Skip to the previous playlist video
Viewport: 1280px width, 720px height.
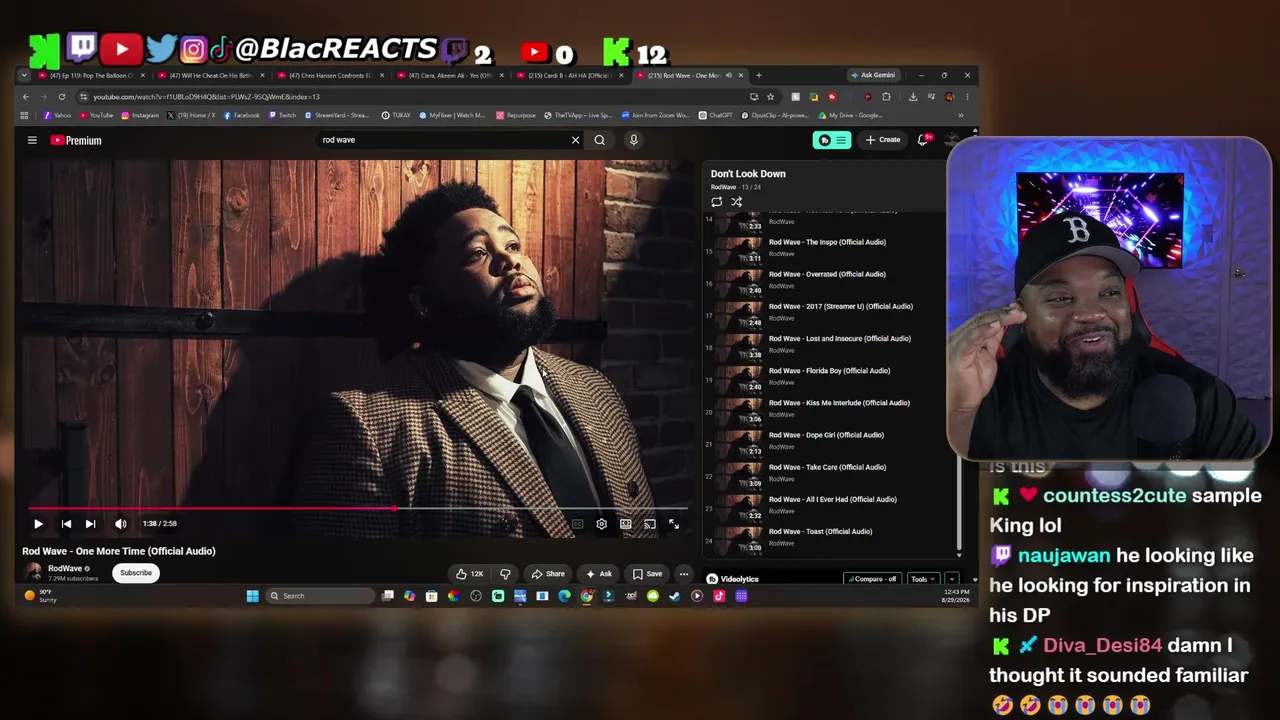[66, 524]
